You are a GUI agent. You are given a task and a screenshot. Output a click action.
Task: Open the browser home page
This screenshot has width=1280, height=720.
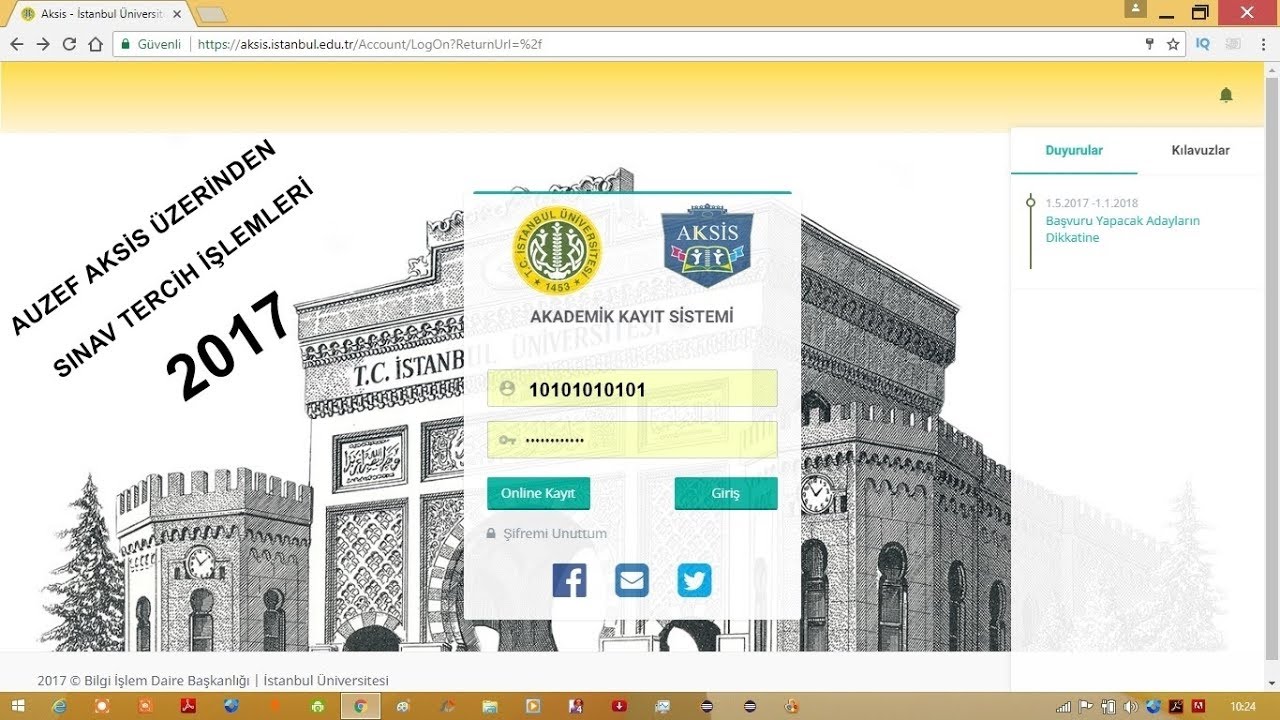coord(96,44)
